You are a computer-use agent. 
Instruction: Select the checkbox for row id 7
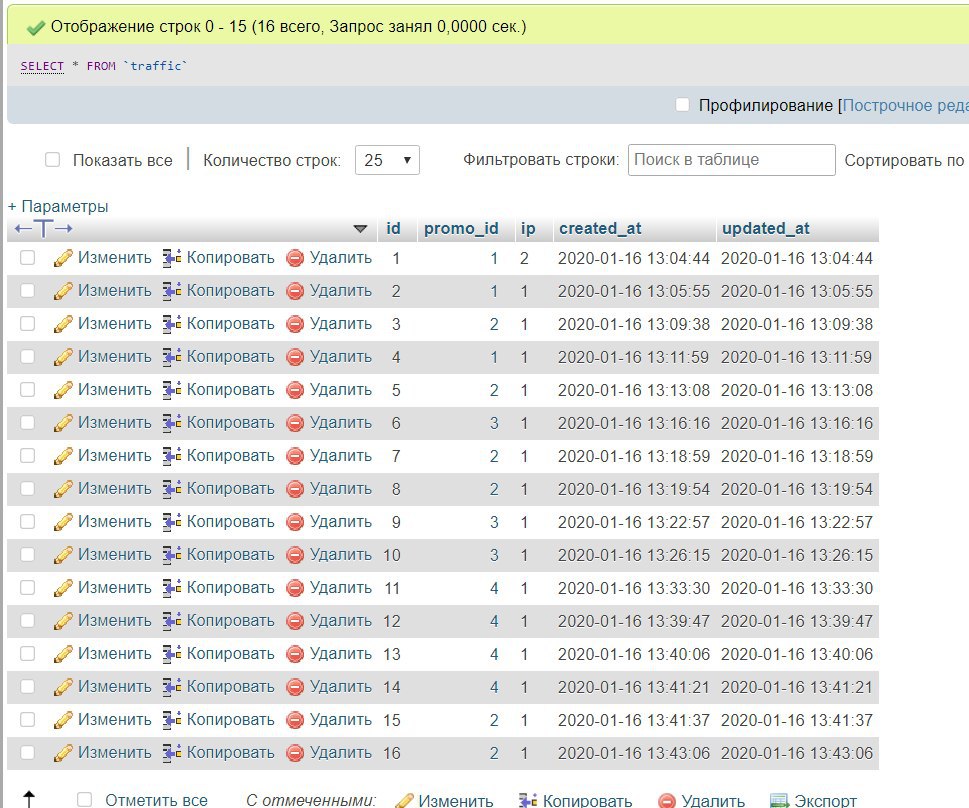click(x=28, y=456)
